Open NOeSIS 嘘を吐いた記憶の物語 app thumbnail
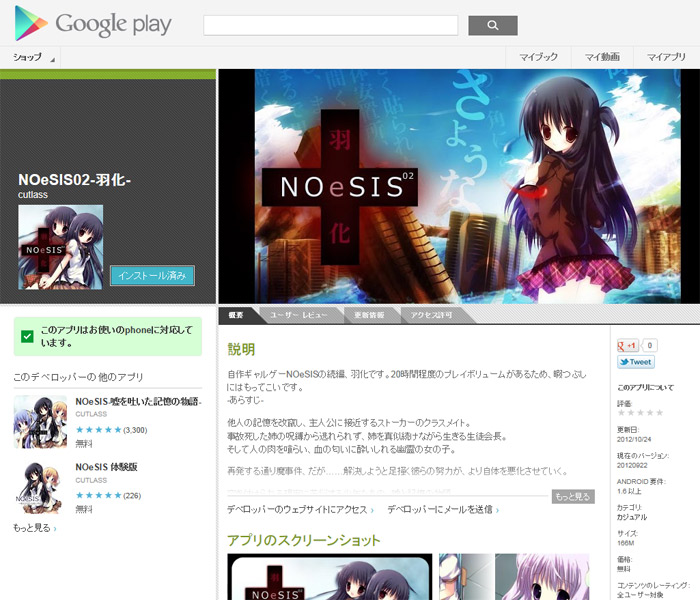 [x=40, y=422]
